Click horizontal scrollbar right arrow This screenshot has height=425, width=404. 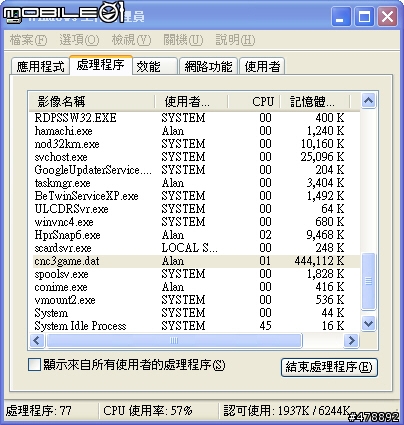pyautogui.click(x=351, y=341)
